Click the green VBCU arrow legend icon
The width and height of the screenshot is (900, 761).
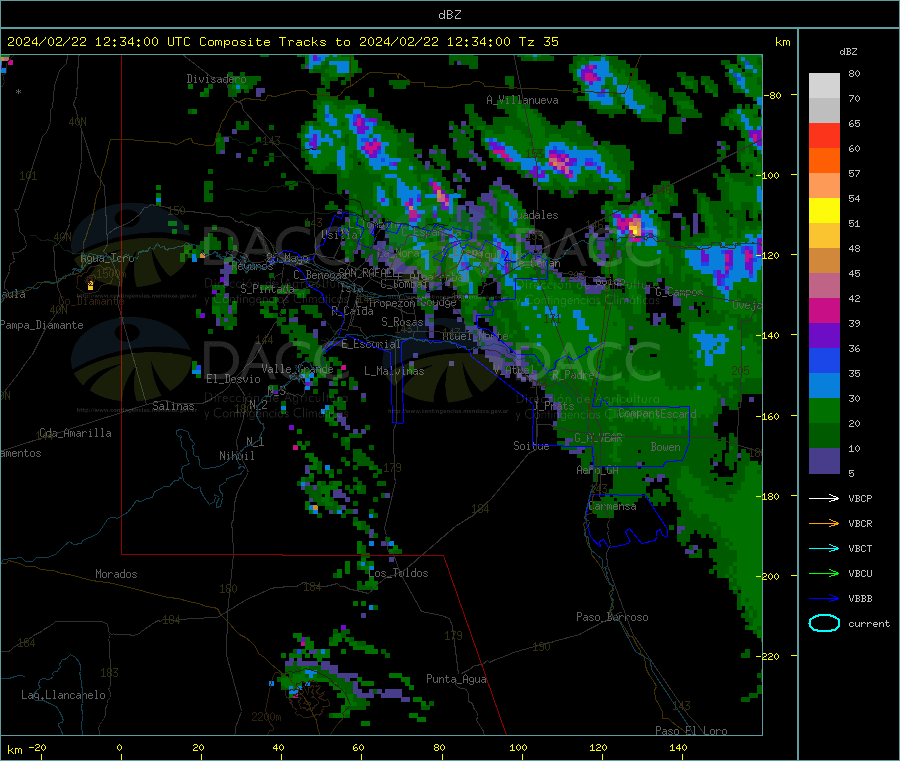click(x=824, y=573)
